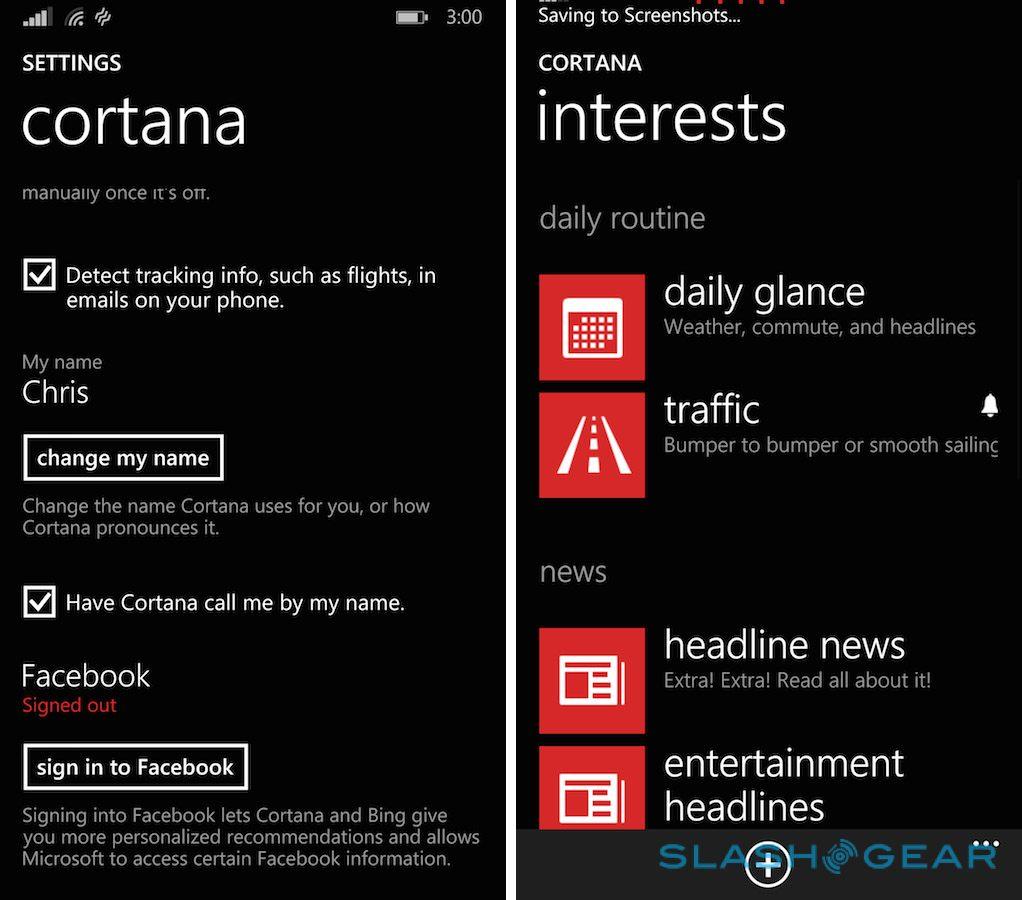Tap 'Extra! Extra! Read all about it!' subtitle
Image resolution: width=1022 pixels, height=900 pixels.
(x=797, y=680)
